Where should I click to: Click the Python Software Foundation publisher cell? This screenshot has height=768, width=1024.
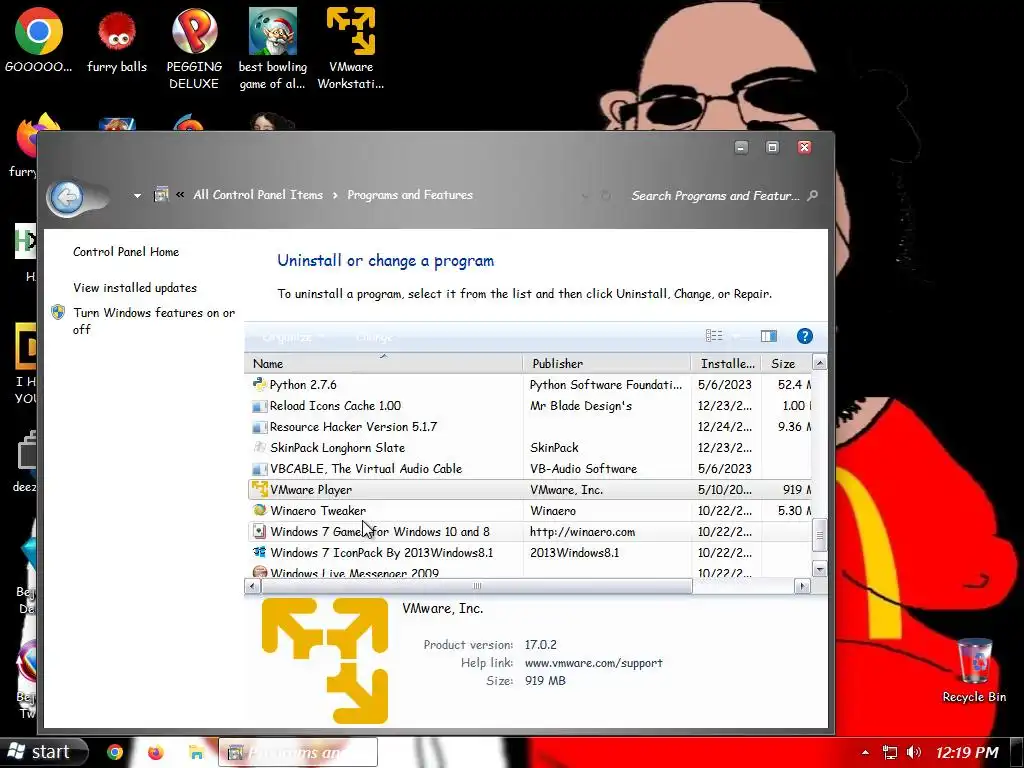(606, 385)
